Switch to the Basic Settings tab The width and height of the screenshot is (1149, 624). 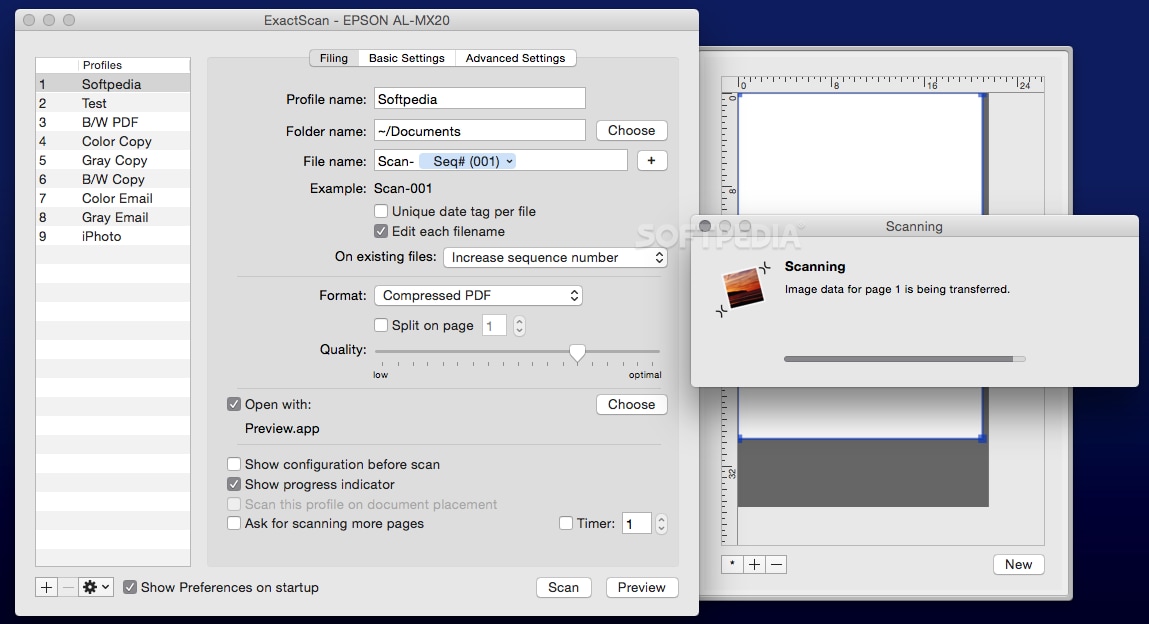pyautogui.click(x=407, y=58)
